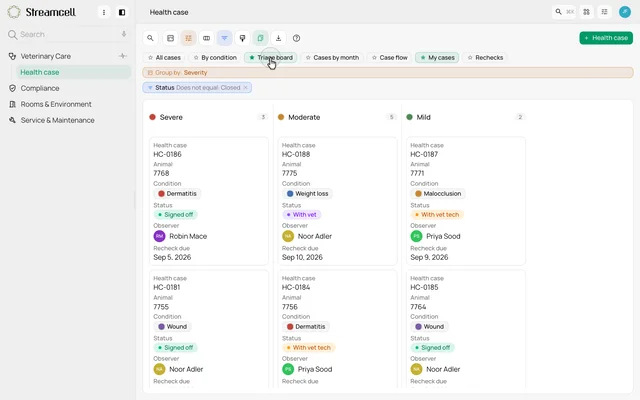Toggle the orange group-by toolbar icon
Viewport: 640px width, 400px height.
tap(189, 38)
